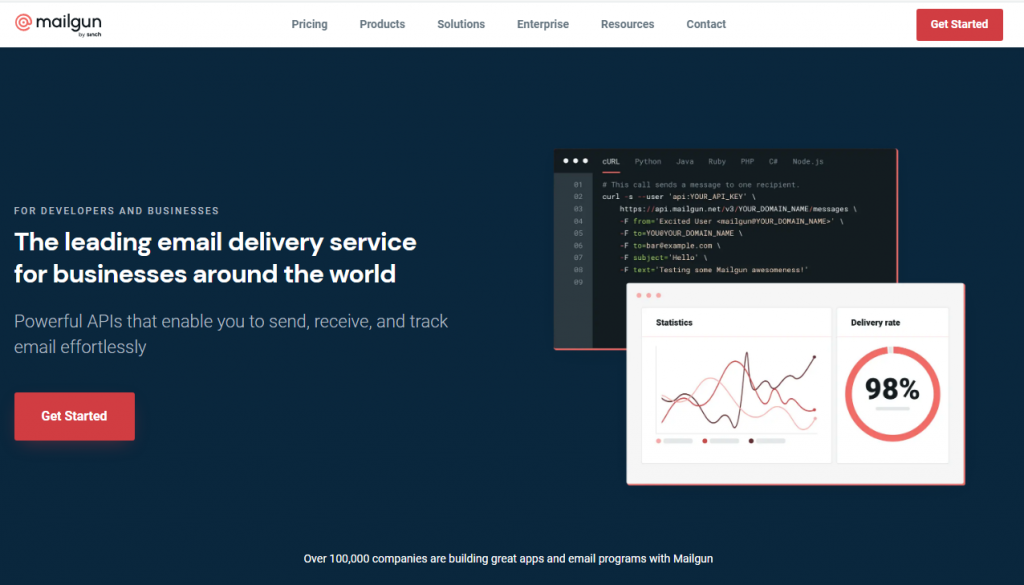Switch to the C# code tab
1024x585 pixels.
[773, 161]
